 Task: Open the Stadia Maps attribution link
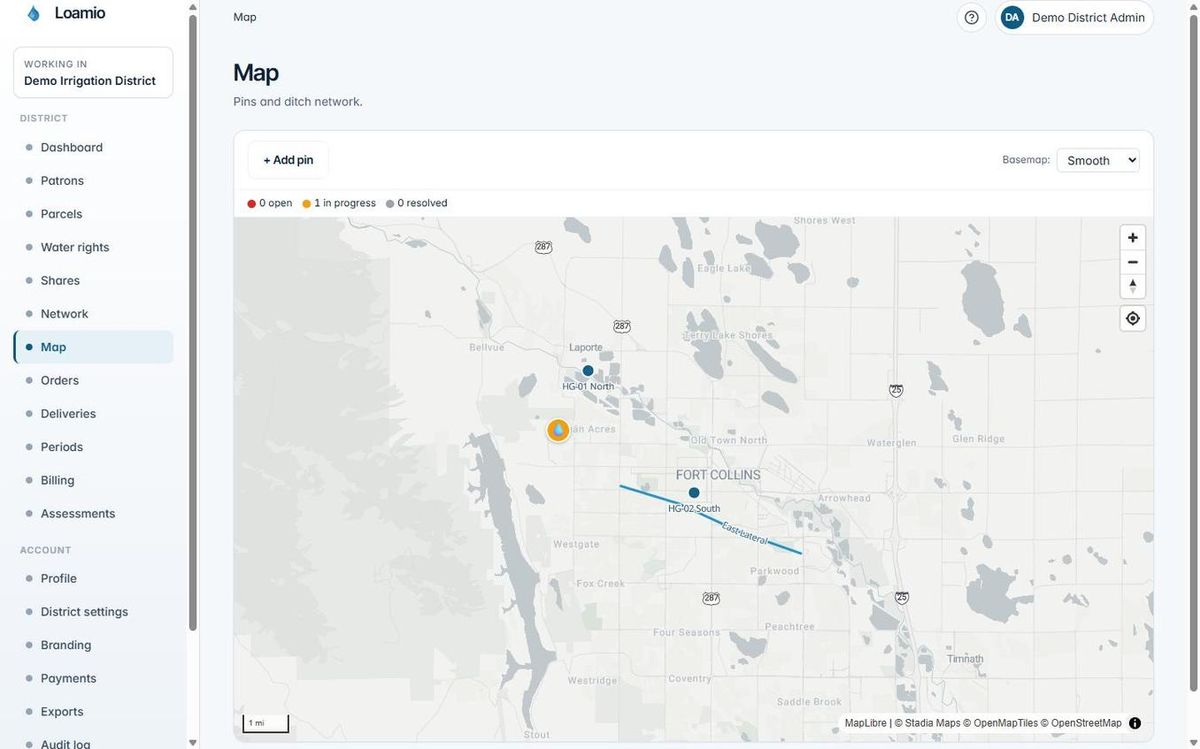point(927,723)
